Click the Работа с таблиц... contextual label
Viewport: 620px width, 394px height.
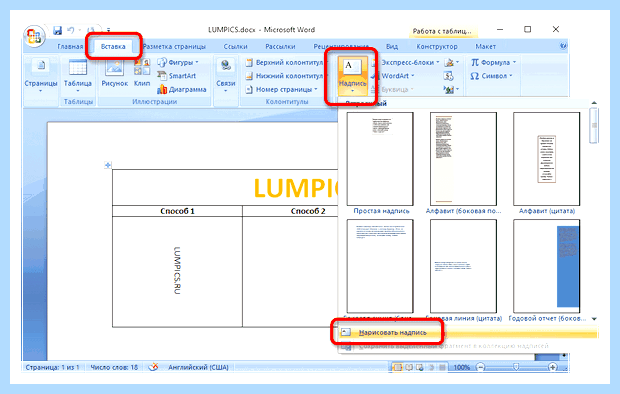tap(442, 31)
